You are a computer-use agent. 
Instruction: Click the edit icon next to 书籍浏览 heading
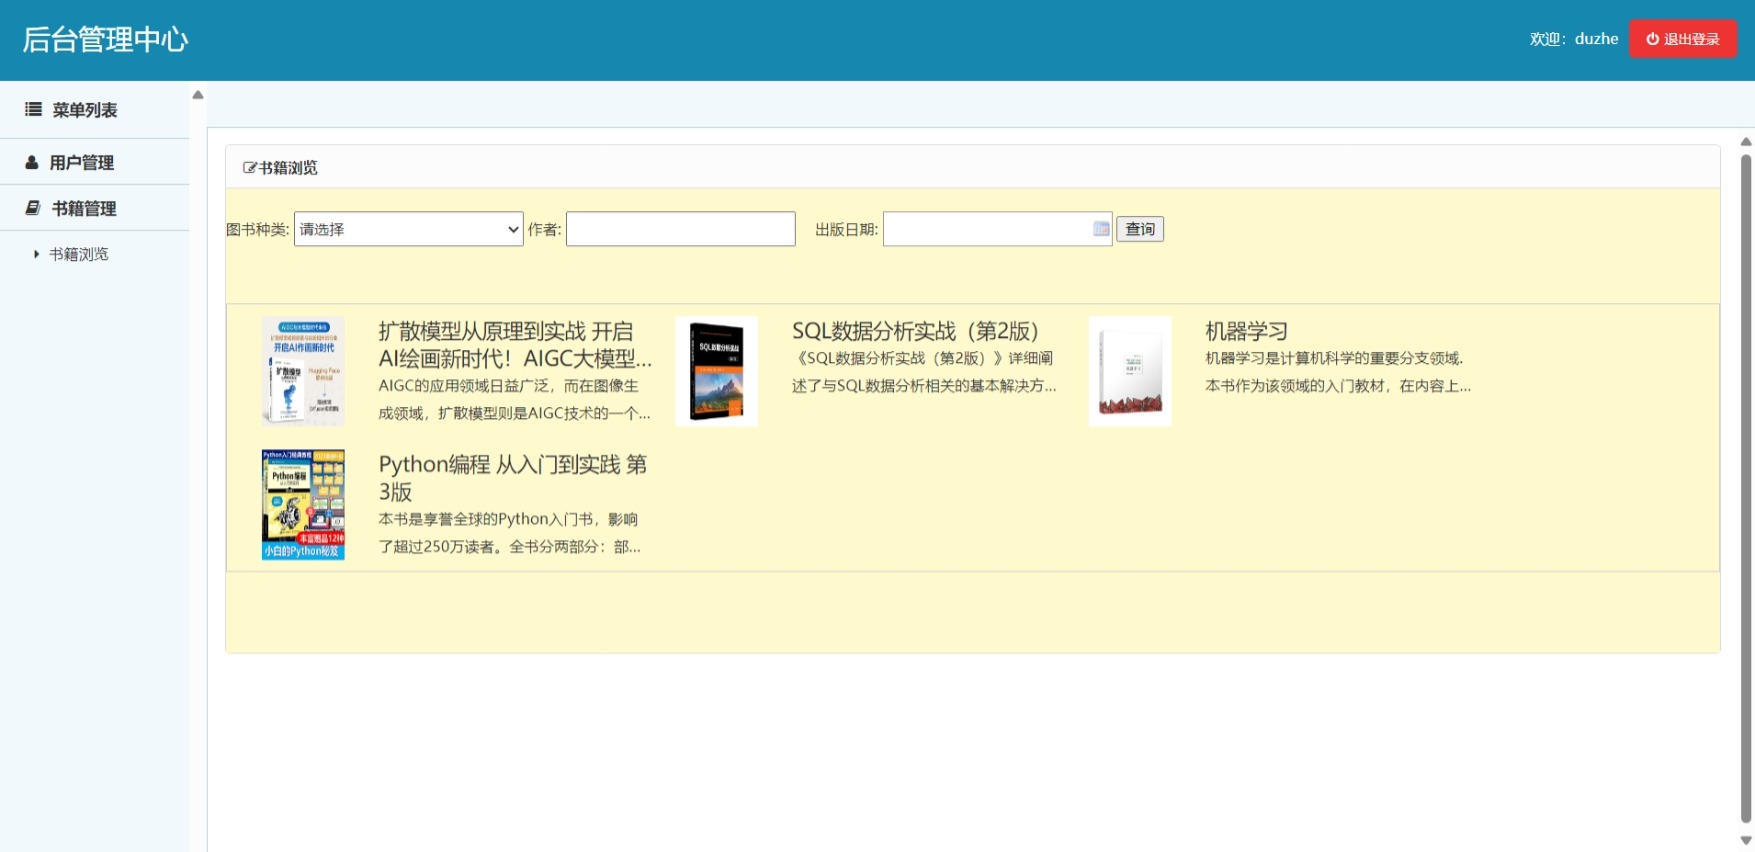250,168
